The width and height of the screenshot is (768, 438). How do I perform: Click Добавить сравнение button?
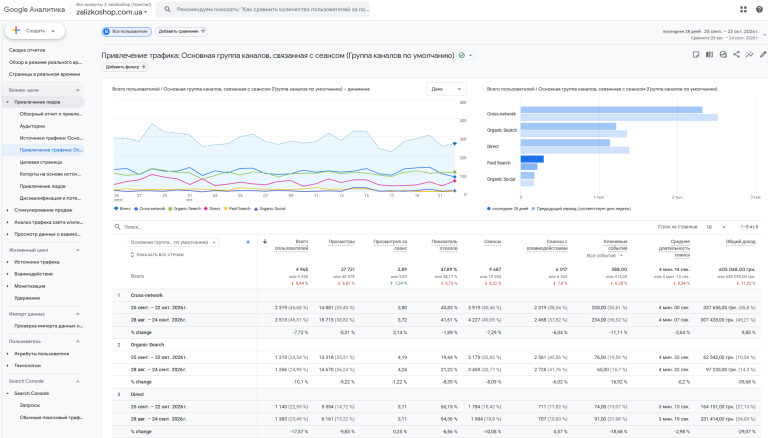coord(181,31)
